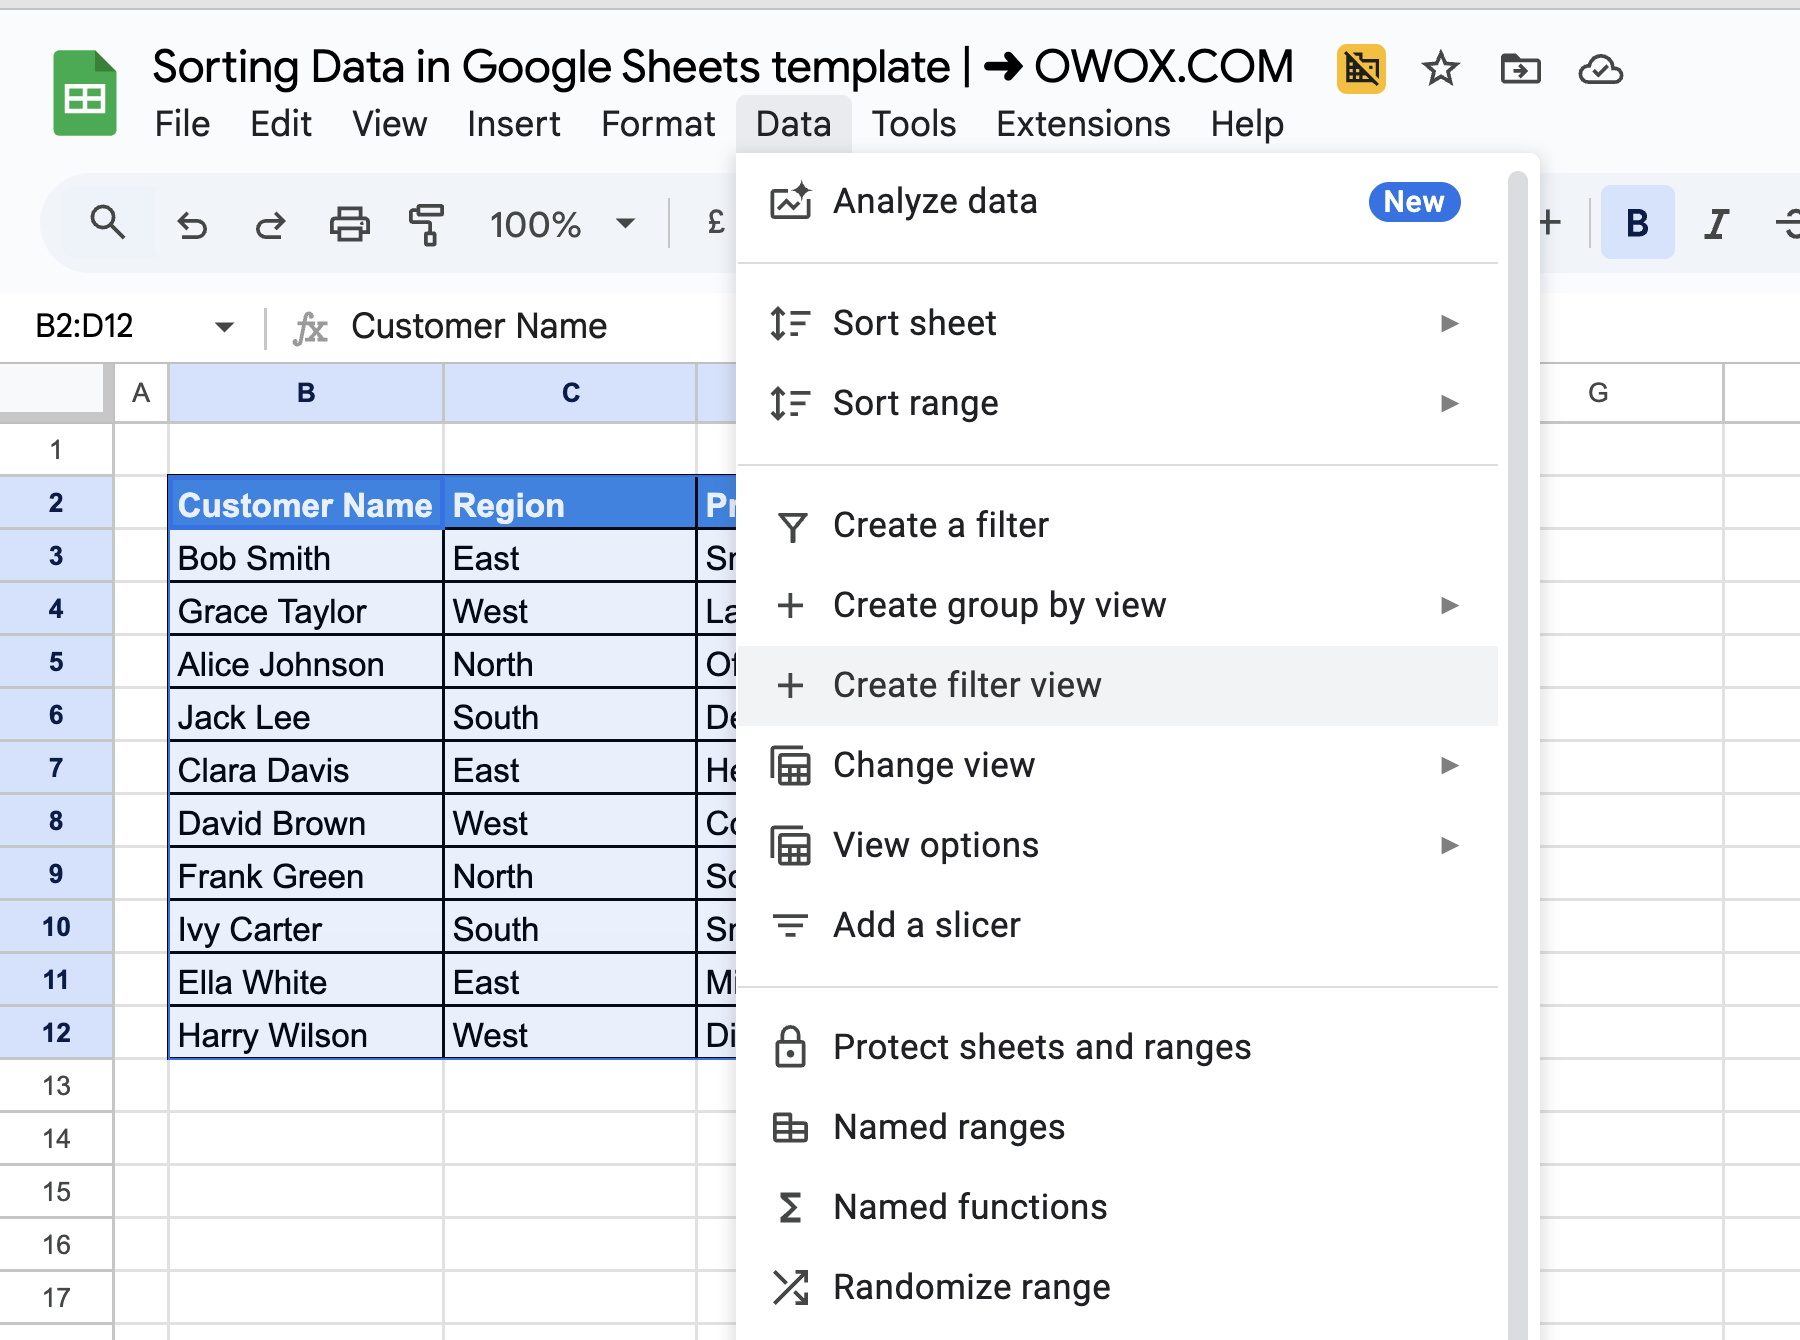1800x1340 pixels.
Task: Click the View options table icon
Action: coord(790,846)
